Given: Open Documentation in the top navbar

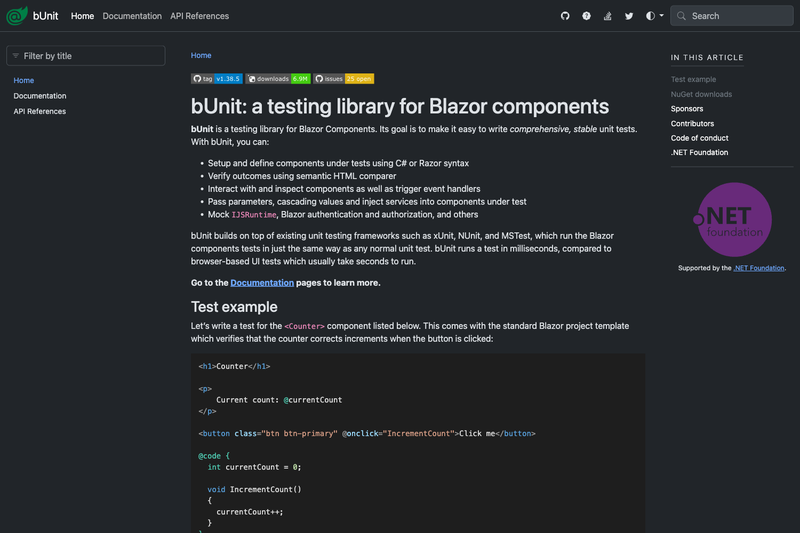Looking at the screenshot, I should click(132, 16).
